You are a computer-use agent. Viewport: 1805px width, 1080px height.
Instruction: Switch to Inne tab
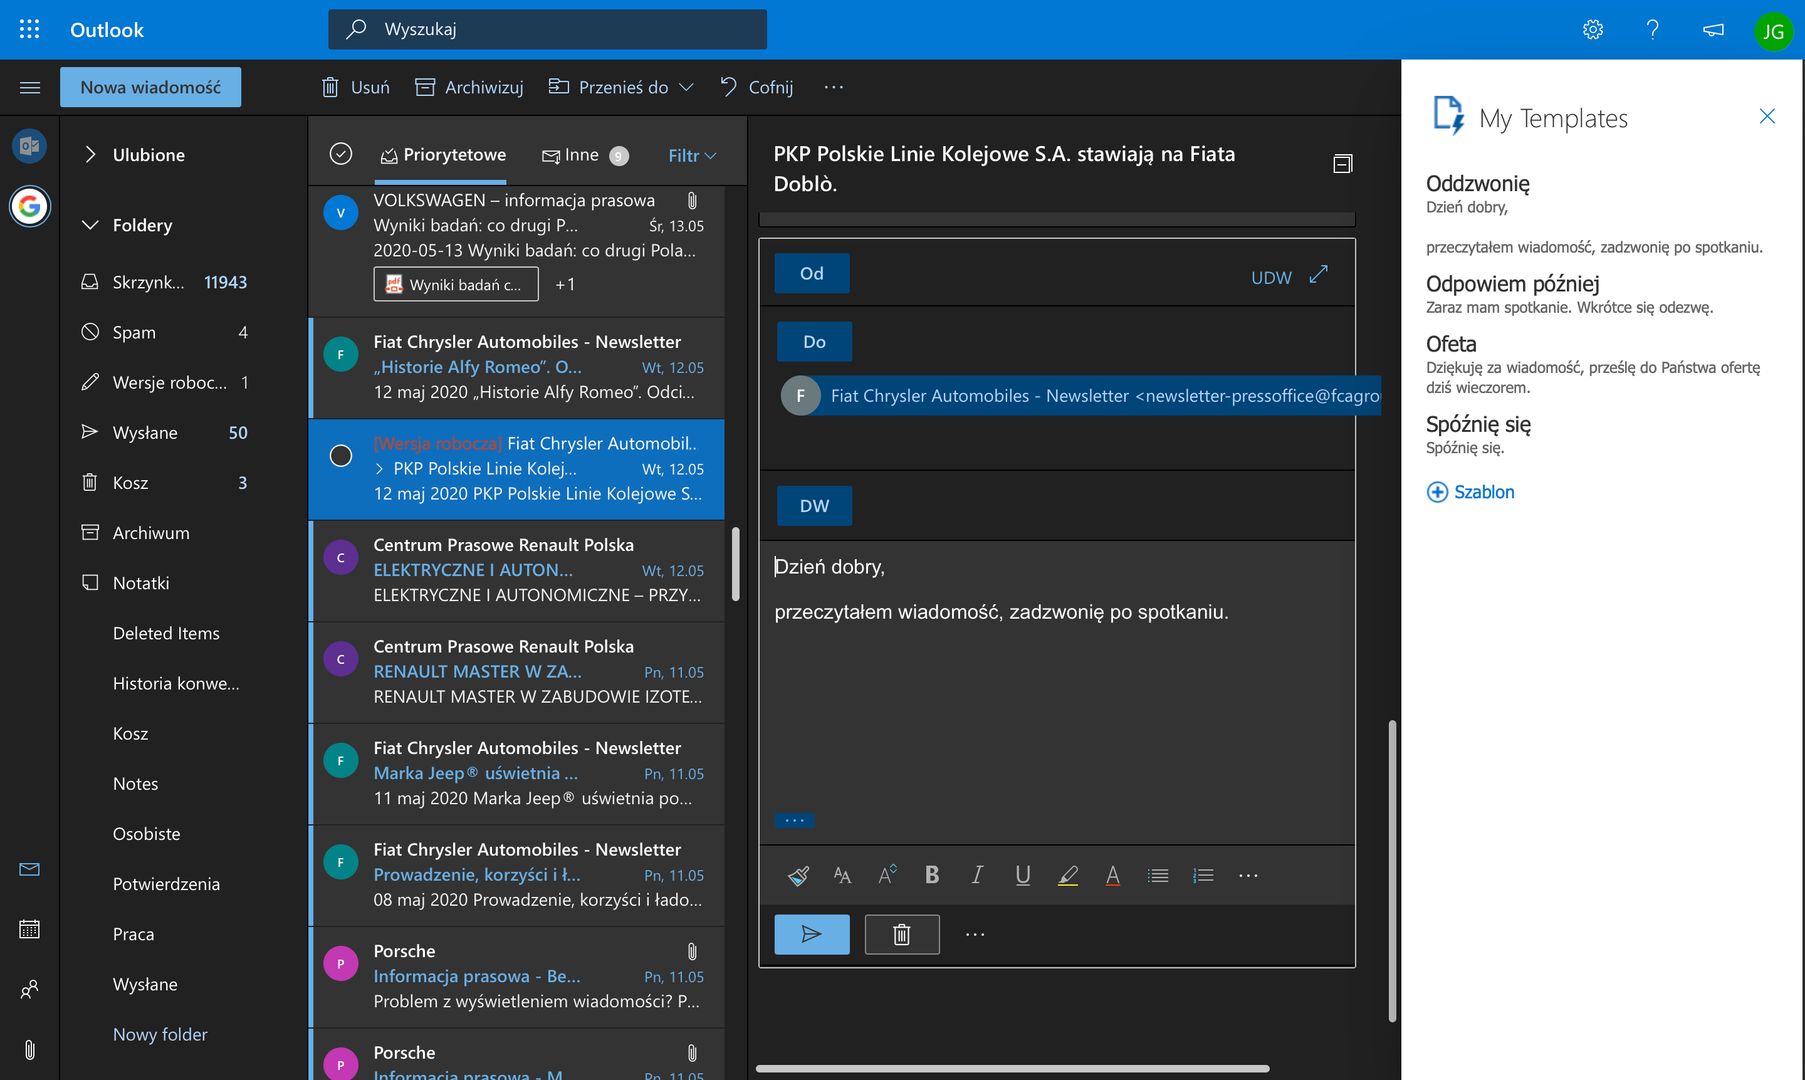coord(585,155)
